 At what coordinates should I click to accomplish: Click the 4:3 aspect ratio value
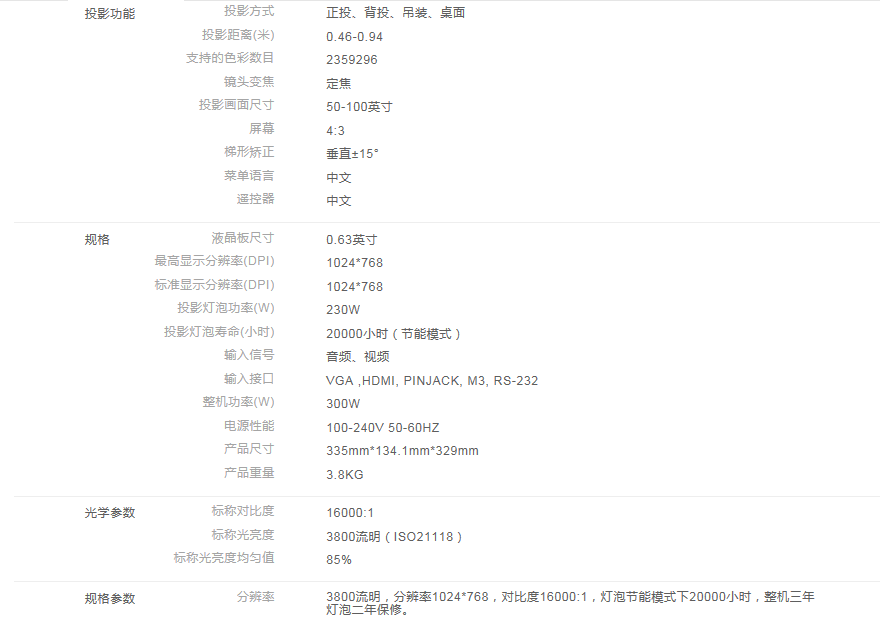pos(335,131)
